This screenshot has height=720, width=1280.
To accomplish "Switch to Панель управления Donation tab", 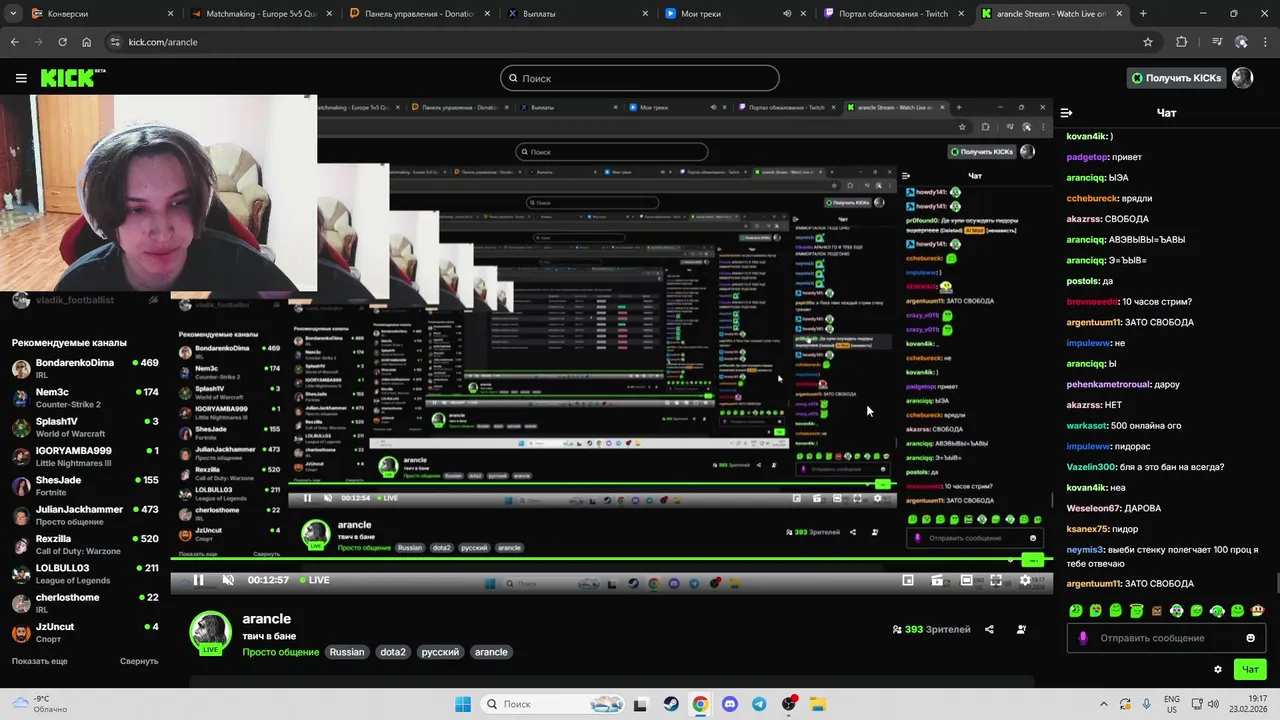I will 420,14.
